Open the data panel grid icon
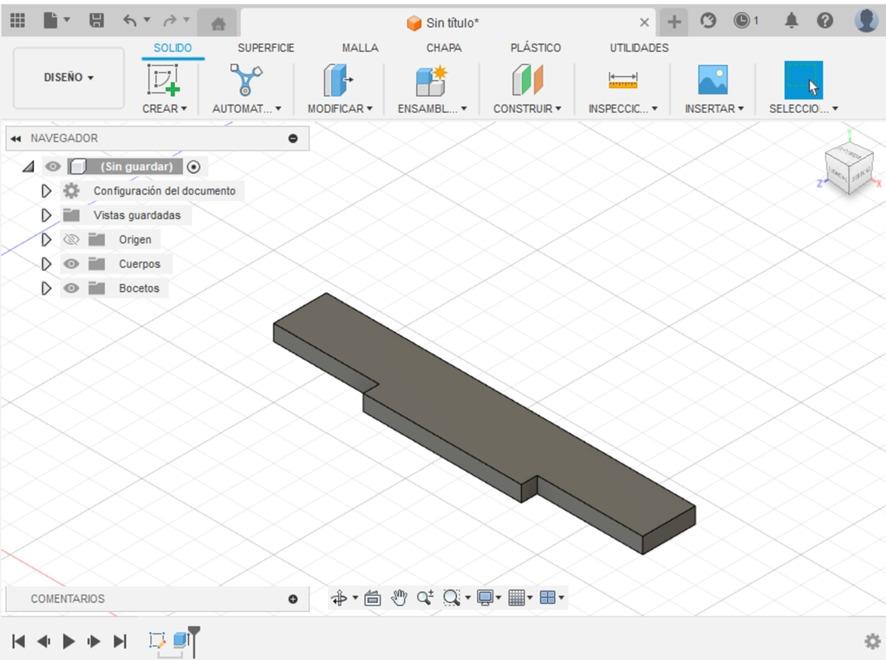The height and width of the screenshot is (660, 886). (x=18, y=21)
